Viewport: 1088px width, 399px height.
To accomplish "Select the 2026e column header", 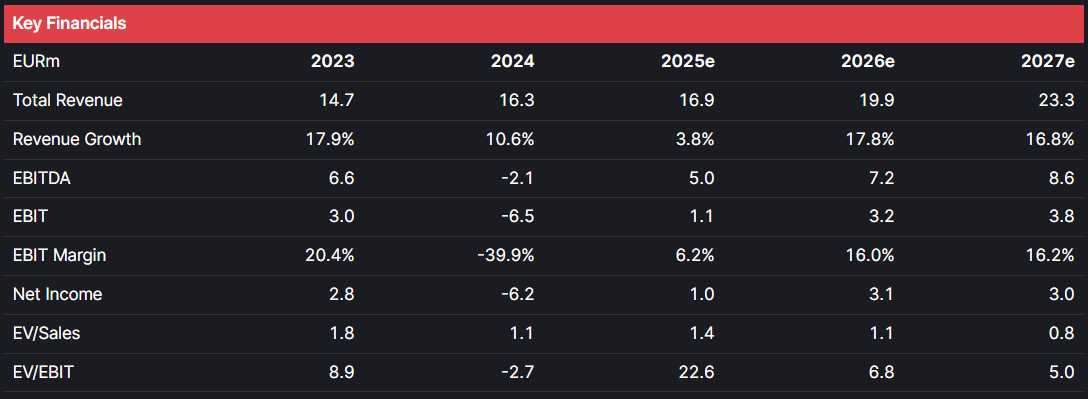I will 867,61.
